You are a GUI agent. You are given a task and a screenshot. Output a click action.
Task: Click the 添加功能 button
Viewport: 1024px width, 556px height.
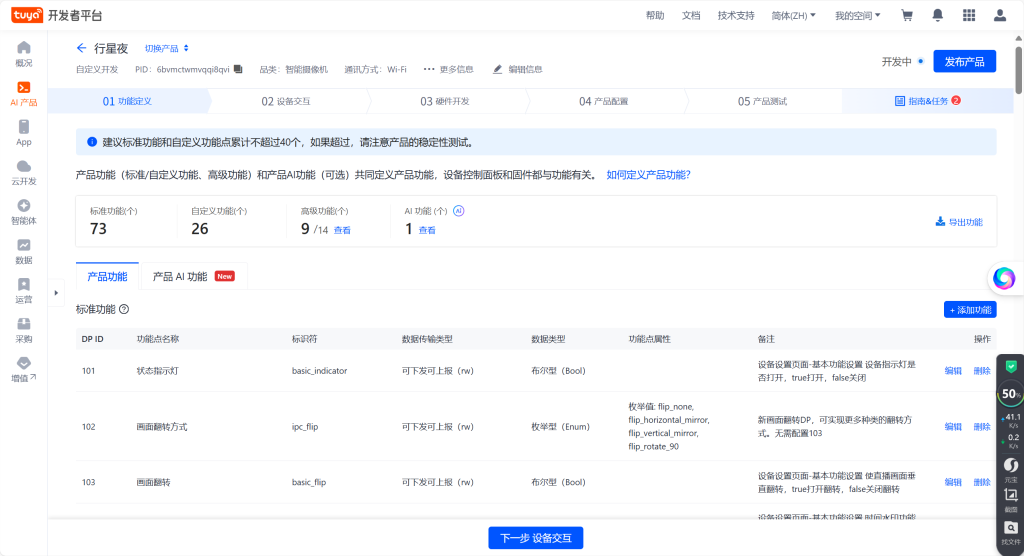(970, 310)
